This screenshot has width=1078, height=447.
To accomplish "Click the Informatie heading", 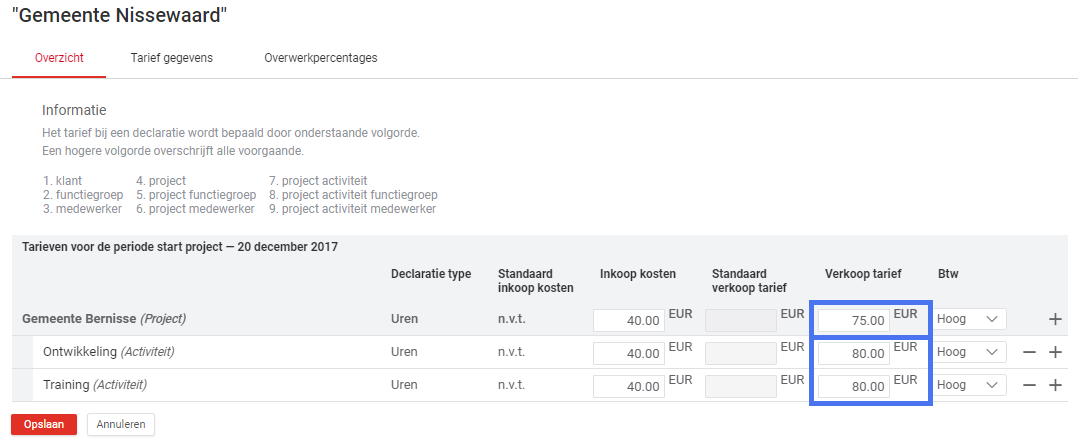I will click(x=74, y=110).
